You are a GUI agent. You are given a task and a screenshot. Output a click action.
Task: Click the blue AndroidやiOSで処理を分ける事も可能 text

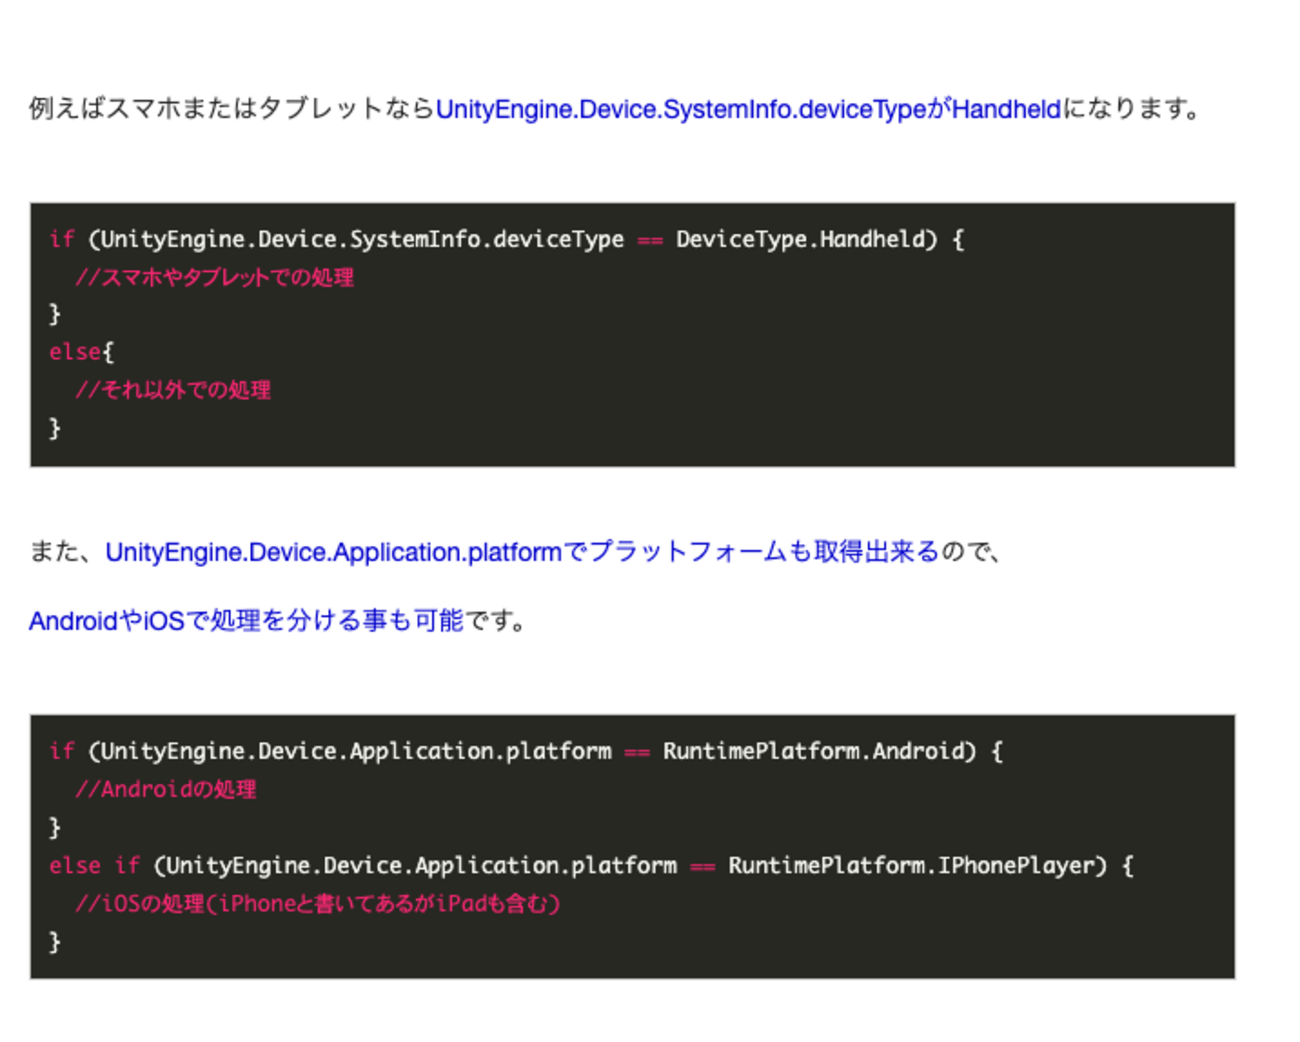(x=246, y=621)
